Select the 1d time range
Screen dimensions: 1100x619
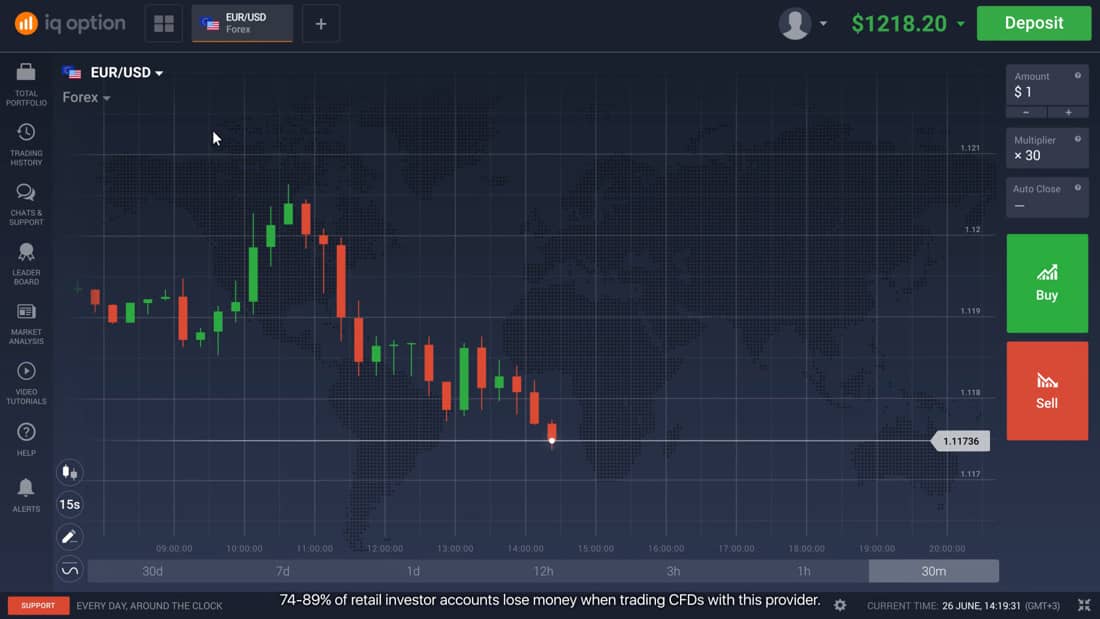click(x=413, y=571)
